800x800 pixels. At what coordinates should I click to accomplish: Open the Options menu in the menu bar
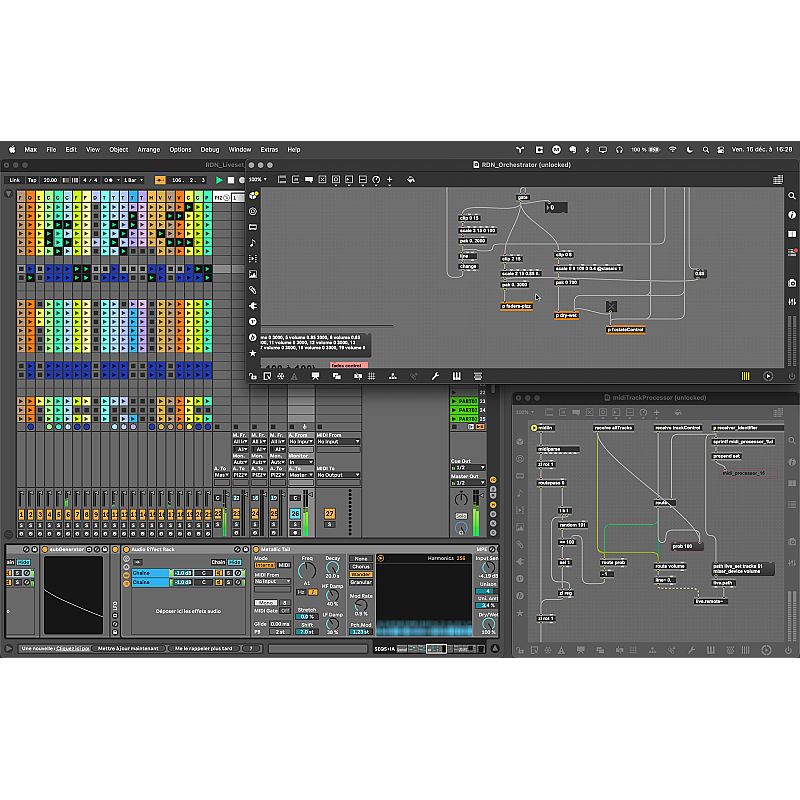coord(180,148)
